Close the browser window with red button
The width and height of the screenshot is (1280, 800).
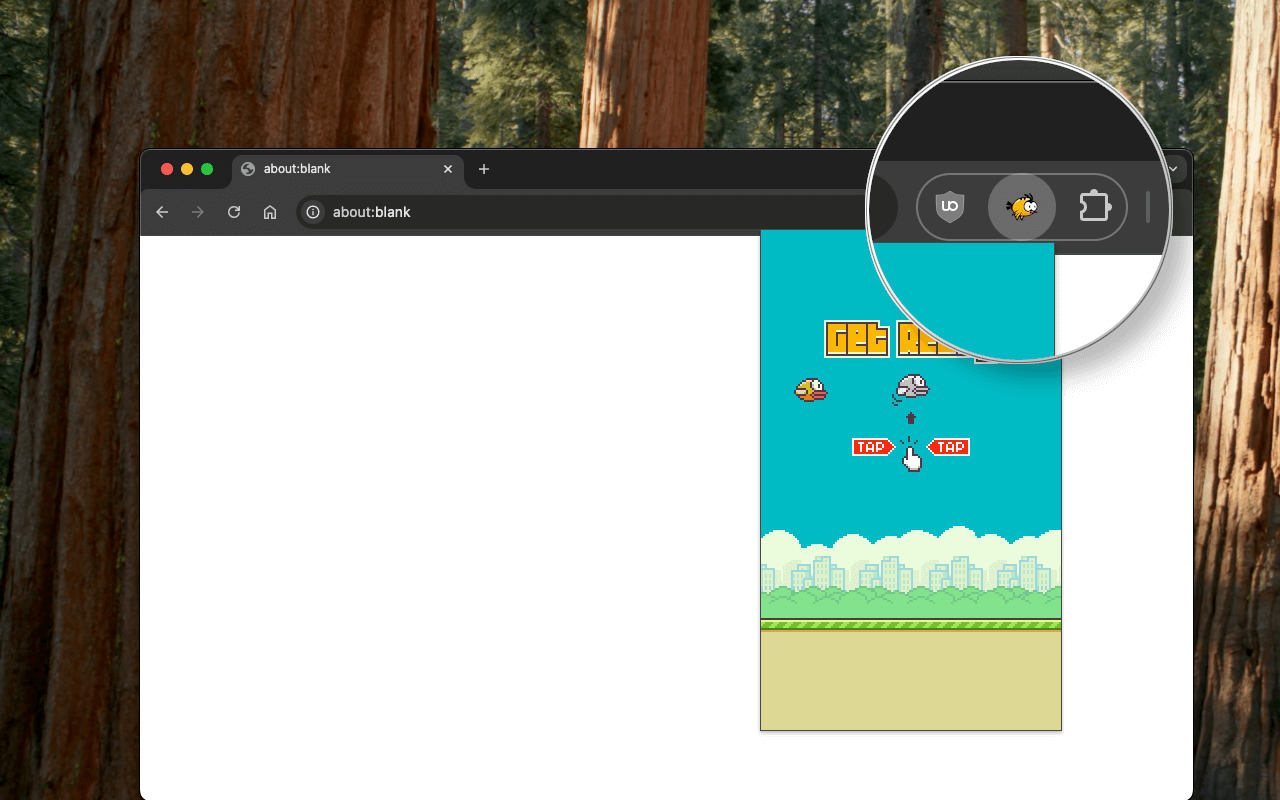tap(167, 169)
